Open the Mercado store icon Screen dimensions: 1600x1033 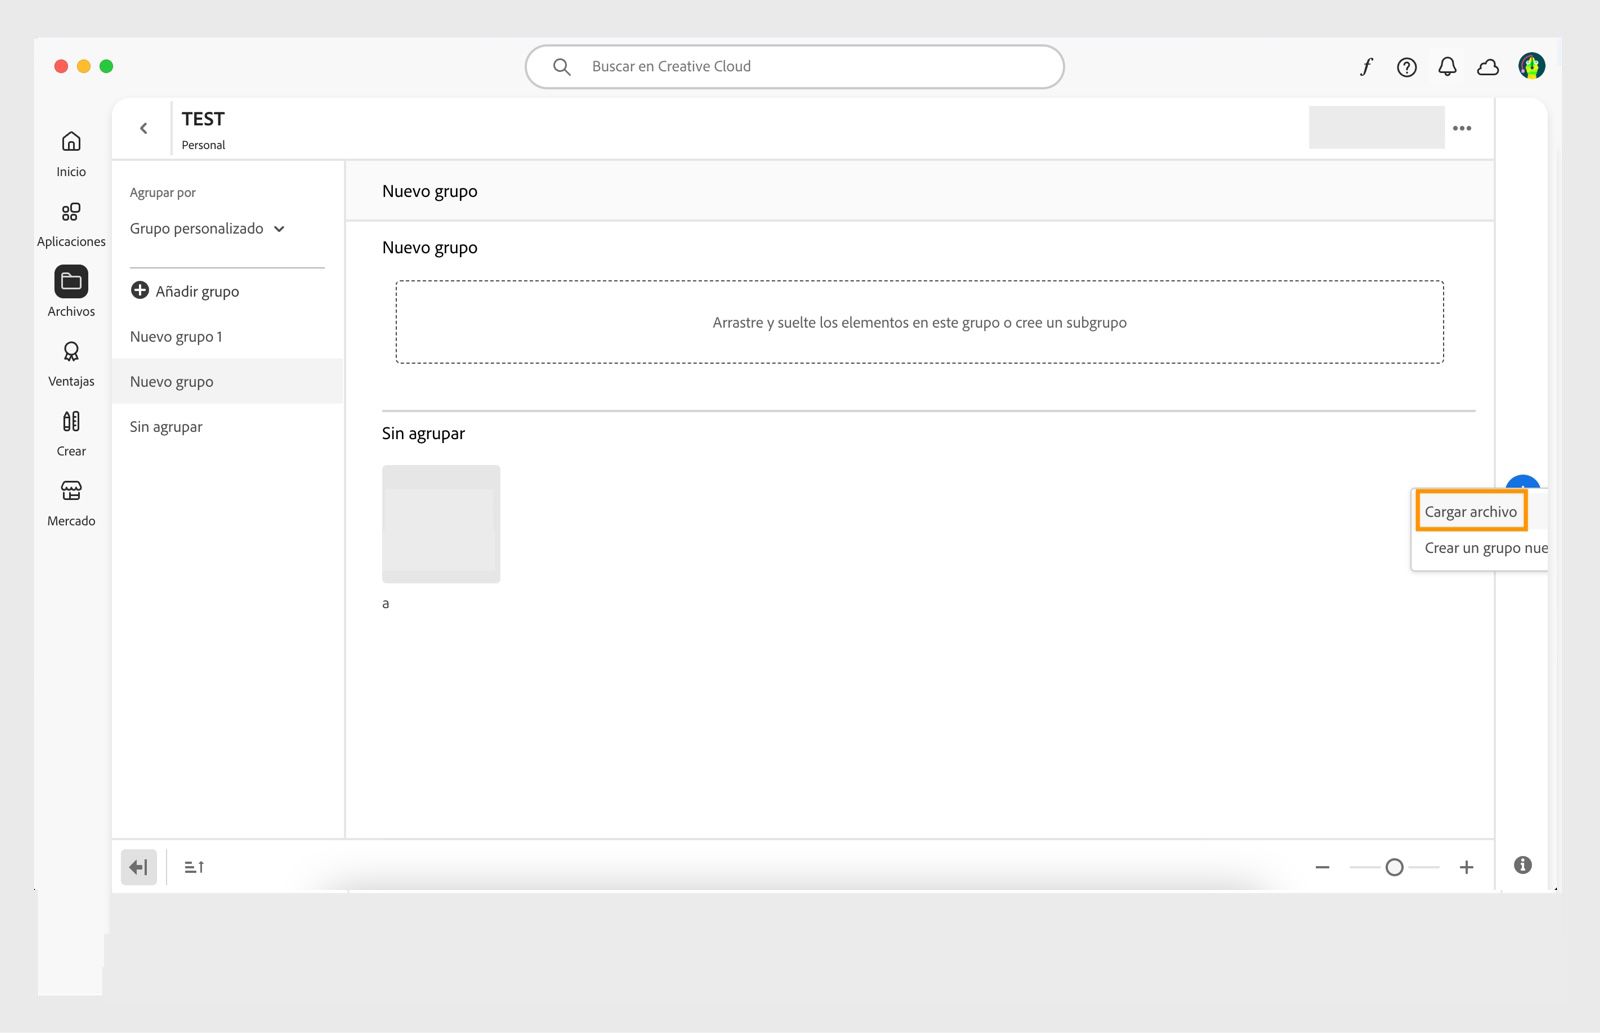tap(71, 491)
